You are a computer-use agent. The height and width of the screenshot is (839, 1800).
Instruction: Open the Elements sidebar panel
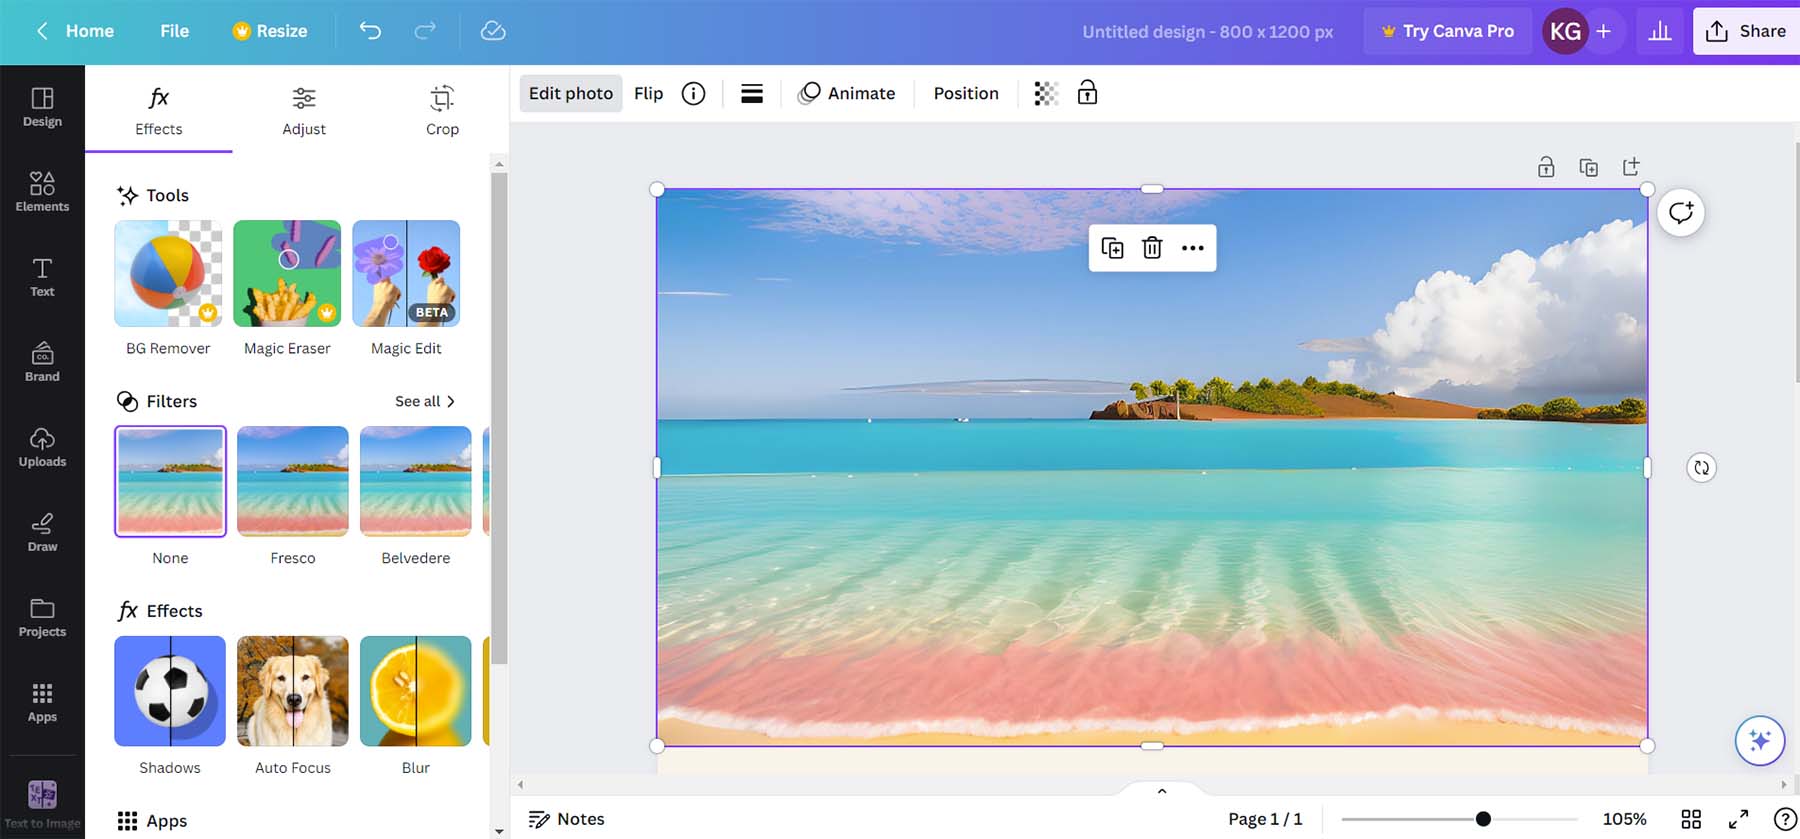42,191
